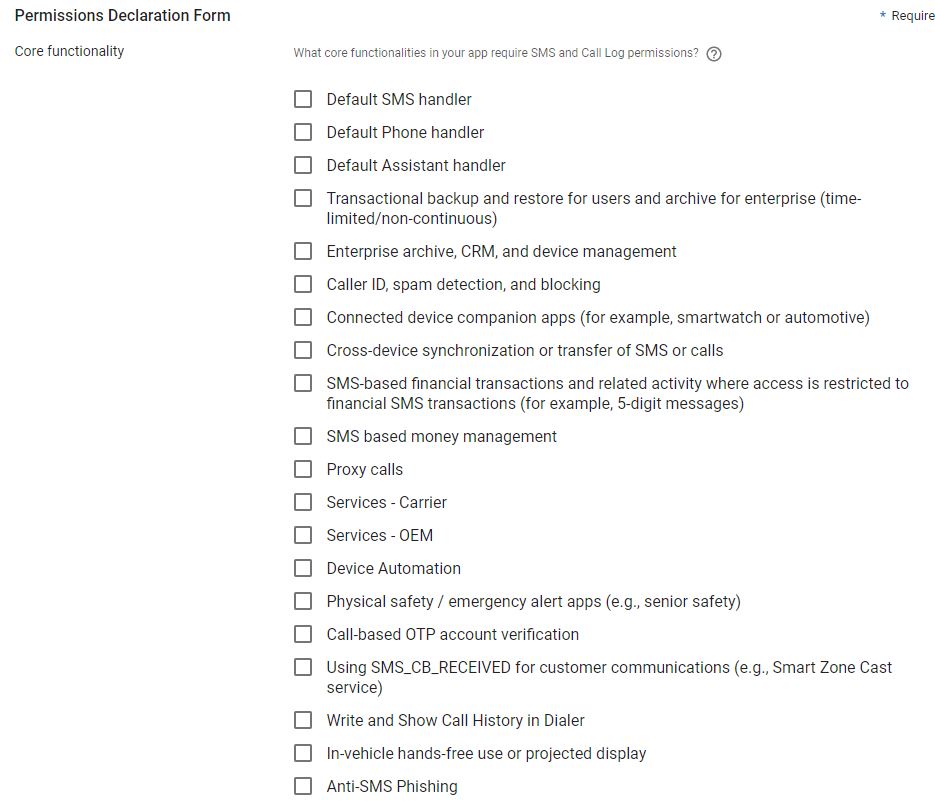Check Using SMS_CB_RECEIVED for customer communications
Image resolution: width=935 pixels, height=806 pixels.
click(303, 667)
